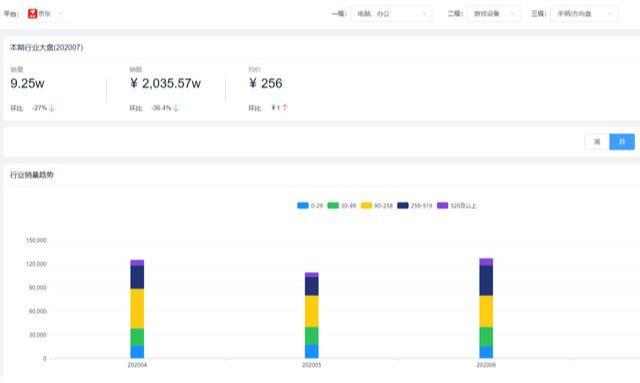
Task: Toggle the navy 259-519 legend series
Action: coord(415,205)
